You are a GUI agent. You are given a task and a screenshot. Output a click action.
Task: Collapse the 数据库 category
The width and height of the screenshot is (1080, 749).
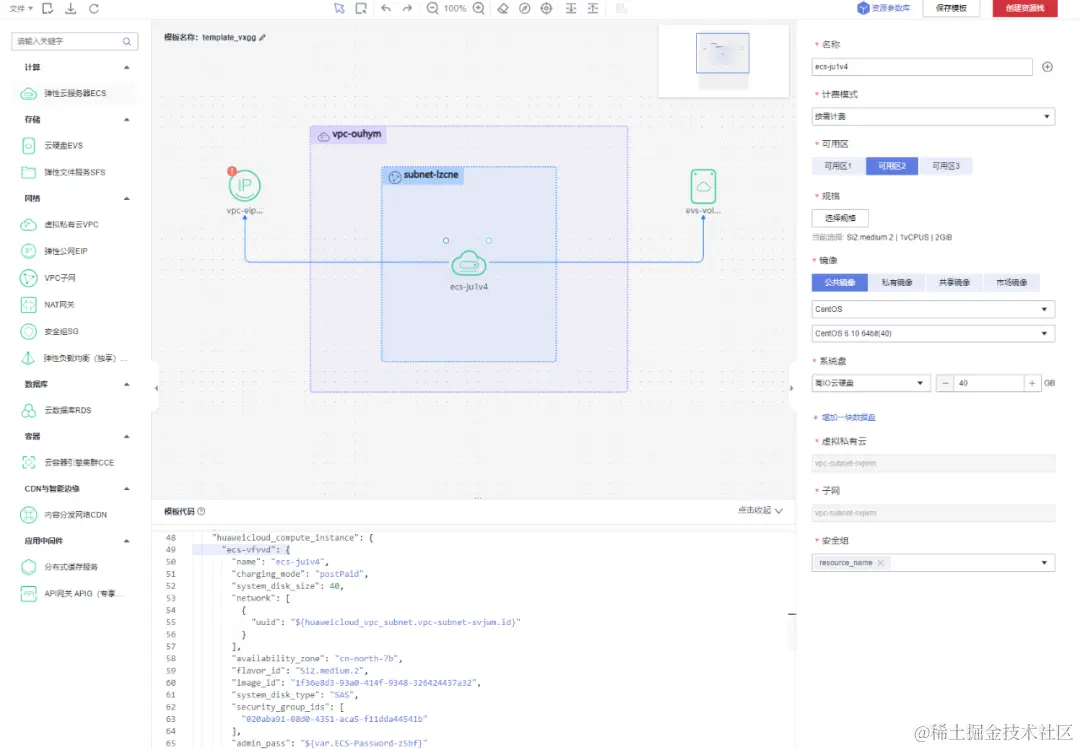tap(127, 384)
